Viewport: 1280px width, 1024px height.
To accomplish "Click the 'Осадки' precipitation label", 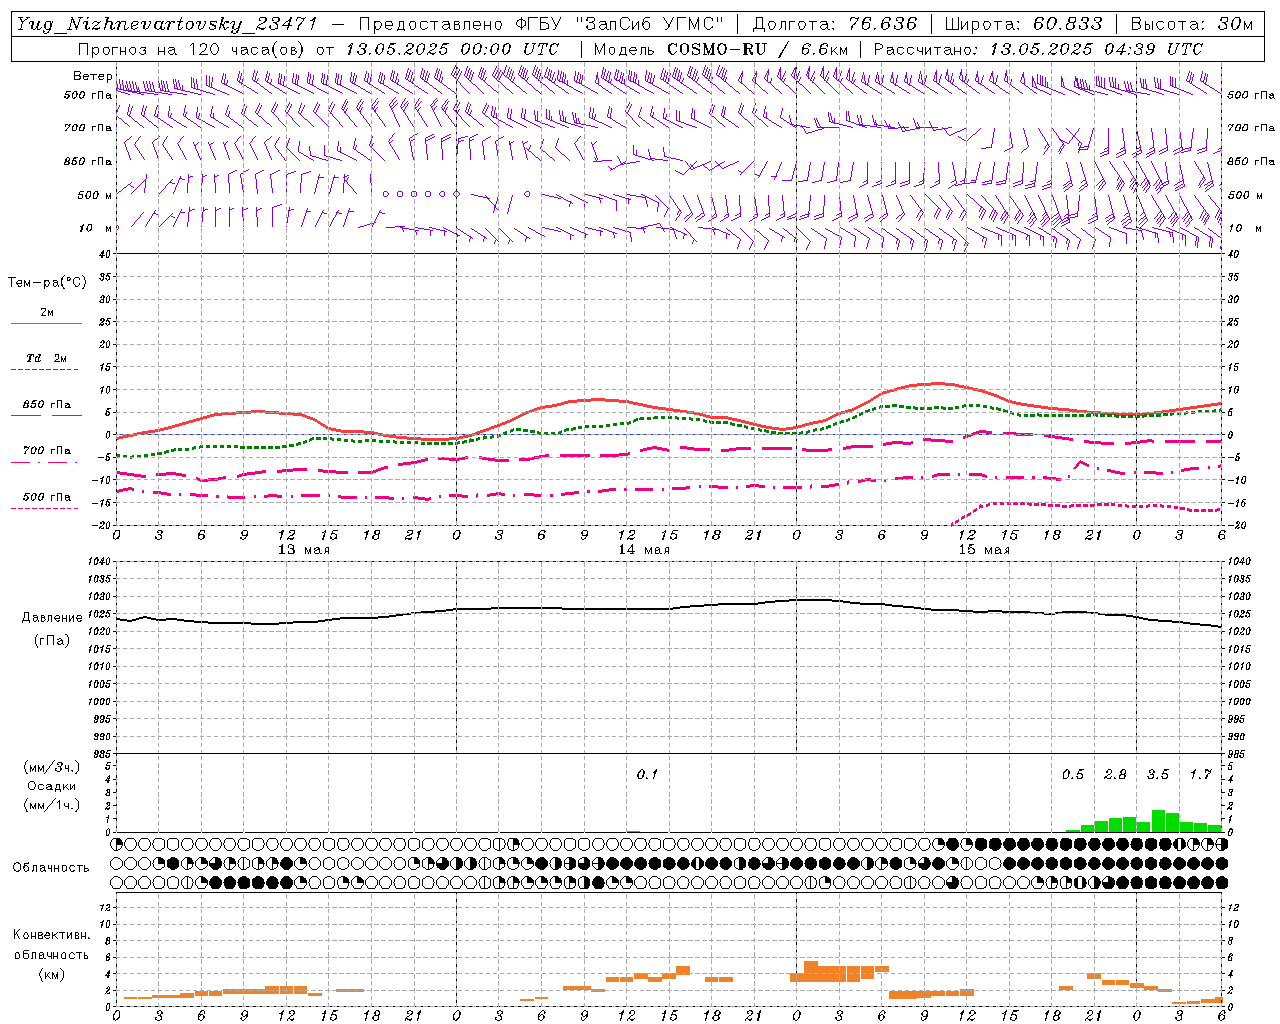I will 52,786.
